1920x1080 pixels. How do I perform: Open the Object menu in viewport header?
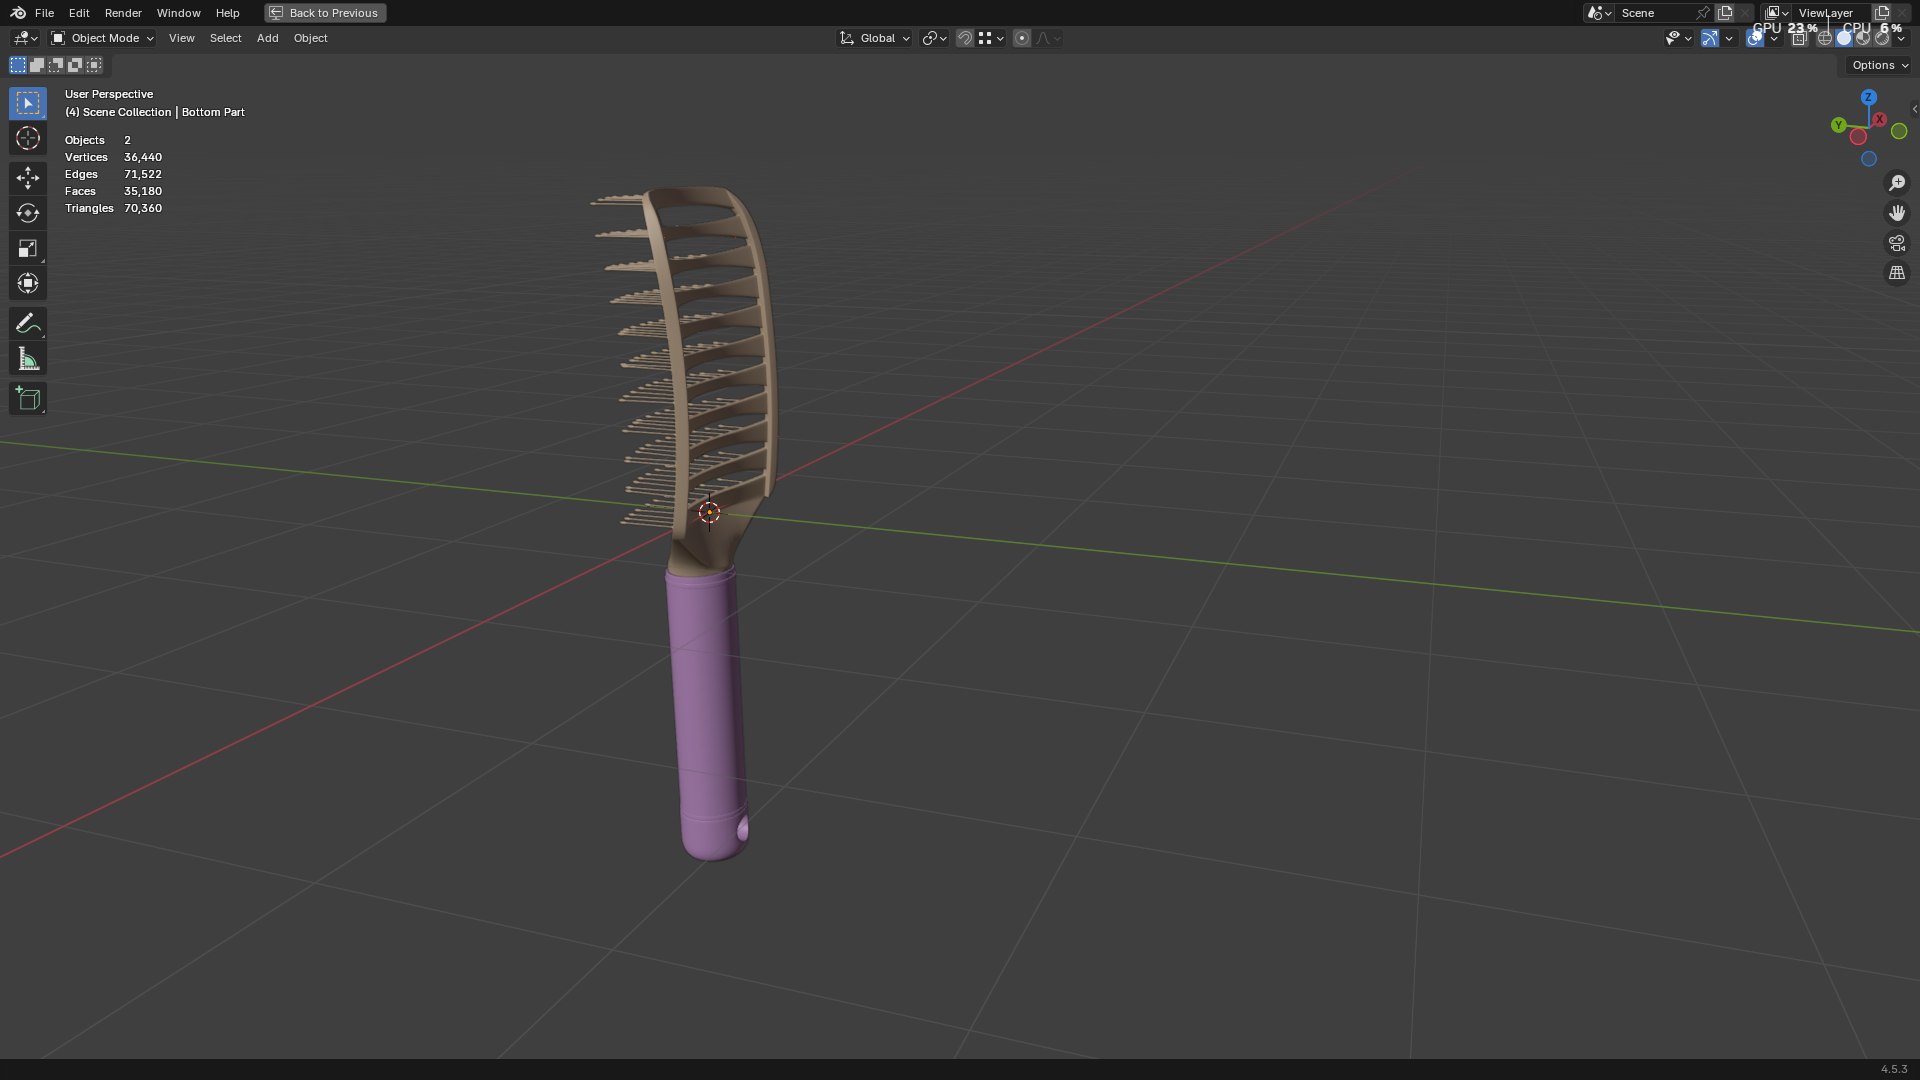coord(310,38)
